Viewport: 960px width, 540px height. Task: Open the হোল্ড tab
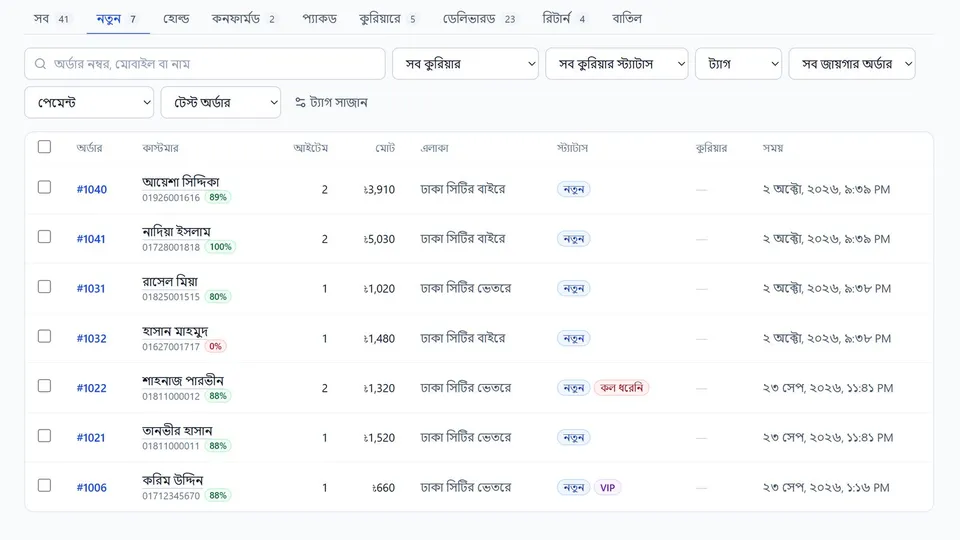click(176, 19)
